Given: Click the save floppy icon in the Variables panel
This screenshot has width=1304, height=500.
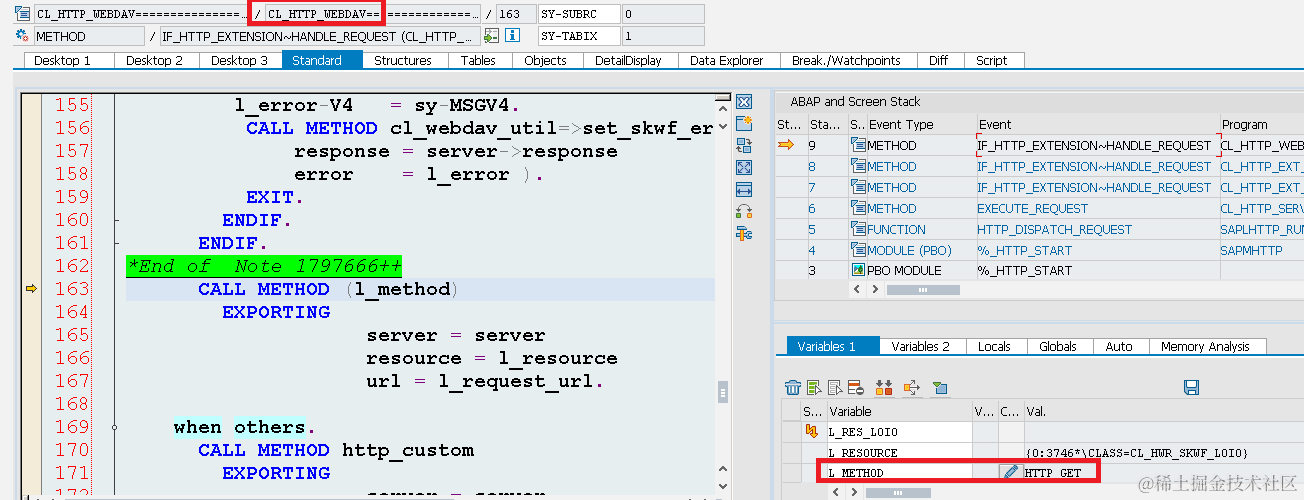Looking at the screenshot, I should pyautogui.click(x=1191, y=387).
